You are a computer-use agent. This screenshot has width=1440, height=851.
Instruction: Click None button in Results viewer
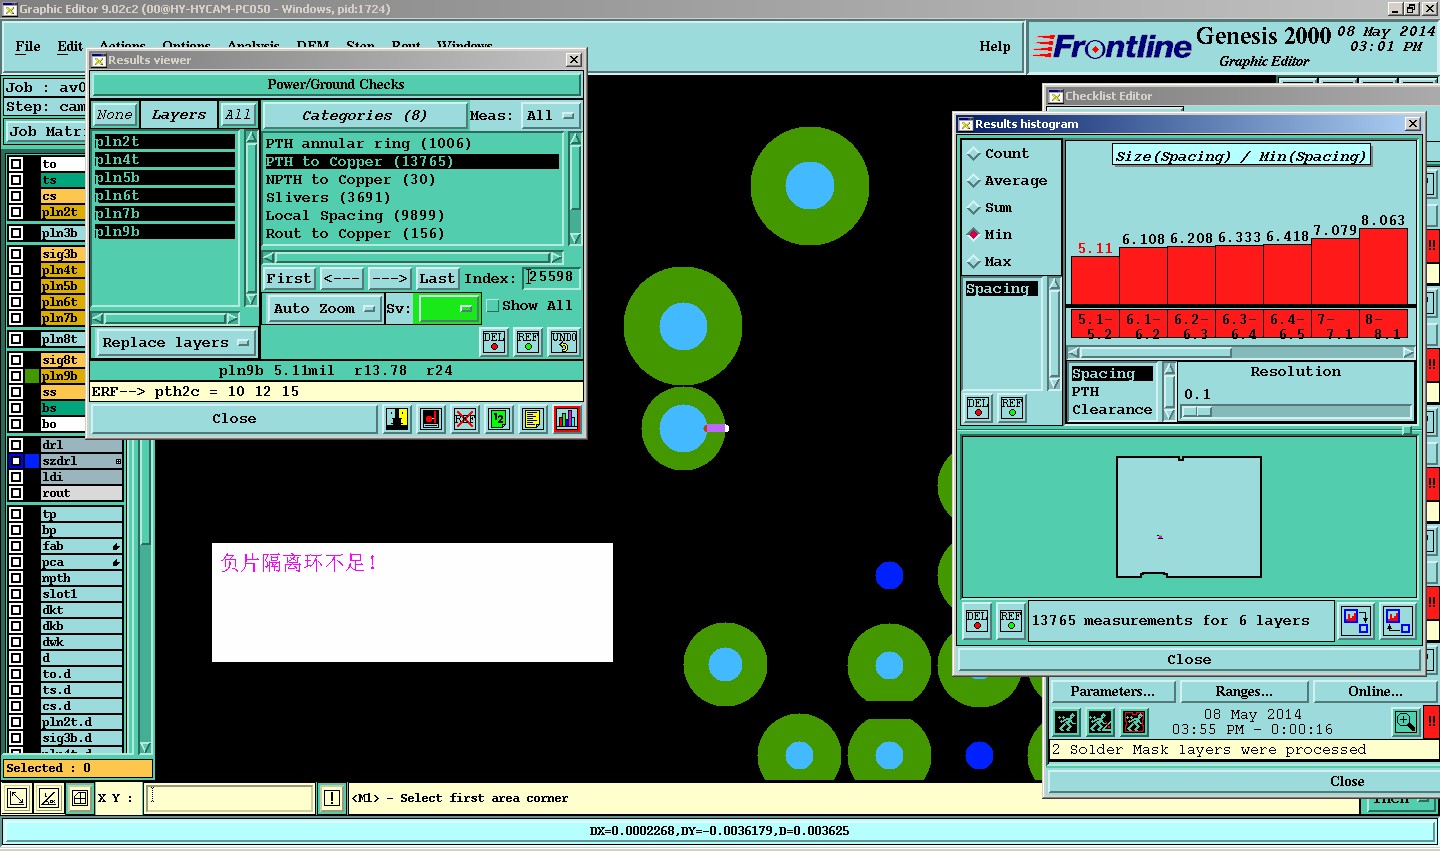[114, 115]
